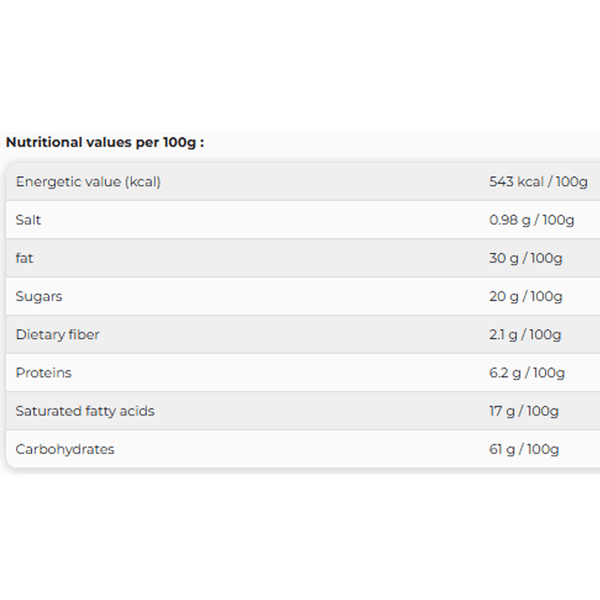Screen dimensions: 600x600
Task: Click the 'Proteins' row label
Action: (44, 373)
